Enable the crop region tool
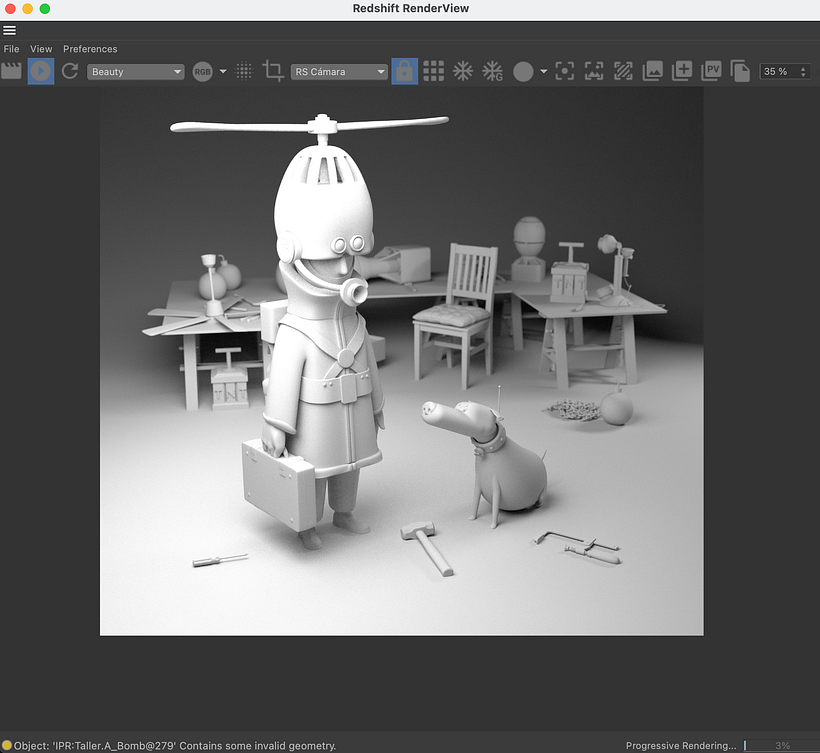 tap(273, 71)
